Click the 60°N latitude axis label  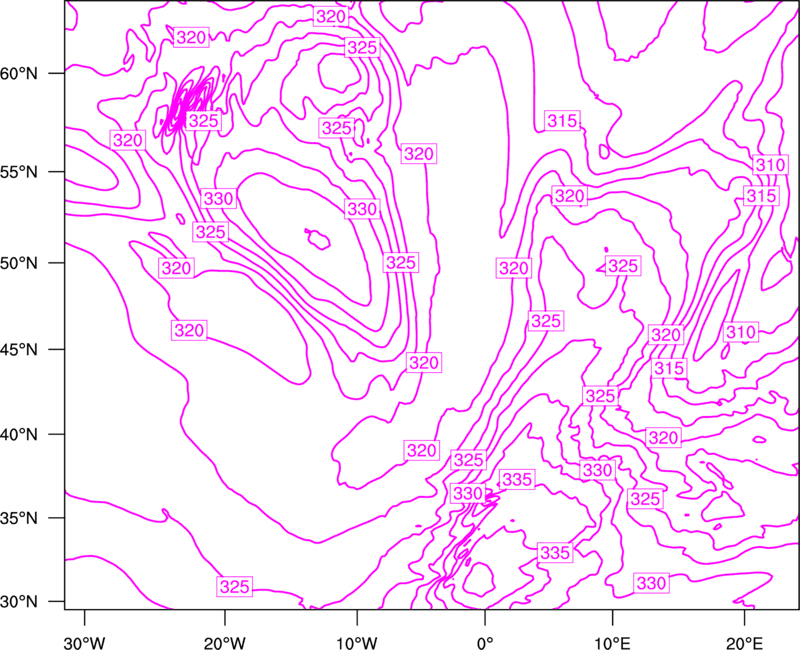coord(19,74)
